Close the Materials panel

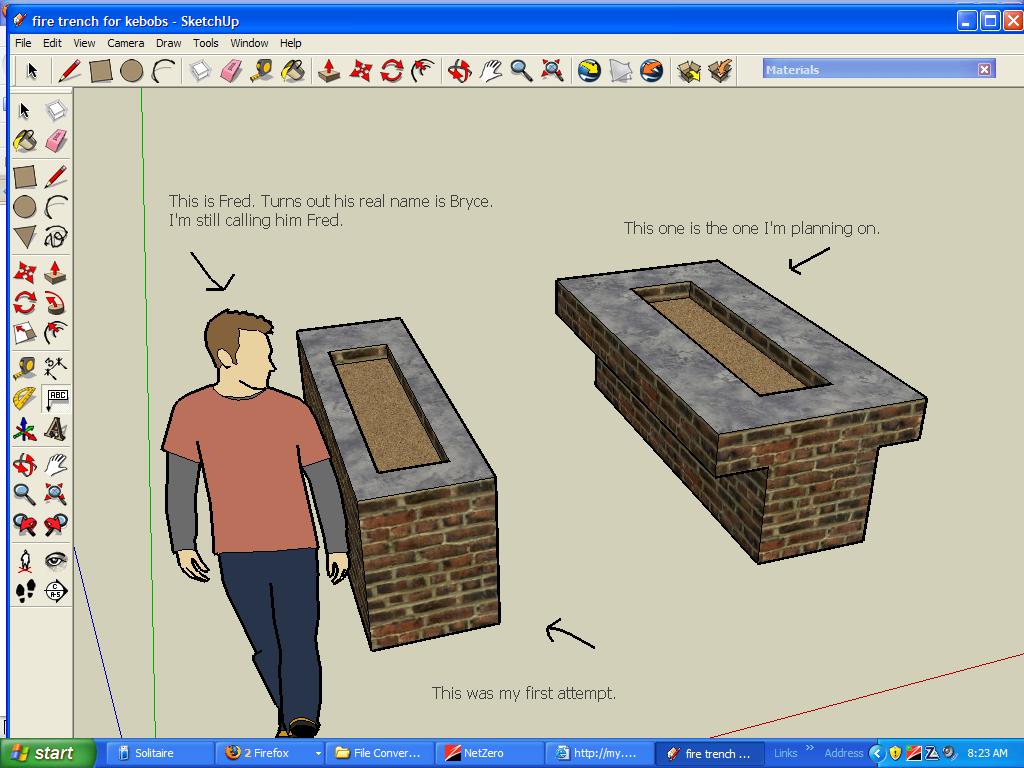pyautogui.click(x=984, y=69)
